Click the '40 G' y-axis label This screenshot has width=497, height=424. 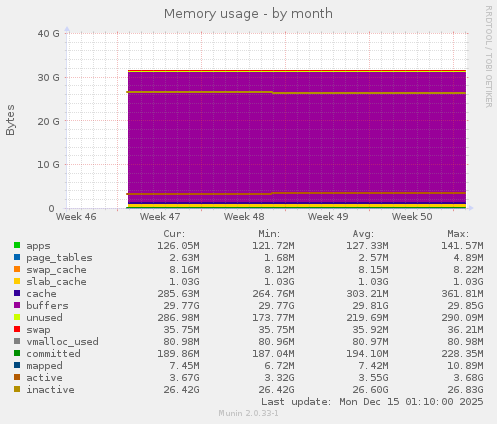(49, 34)
